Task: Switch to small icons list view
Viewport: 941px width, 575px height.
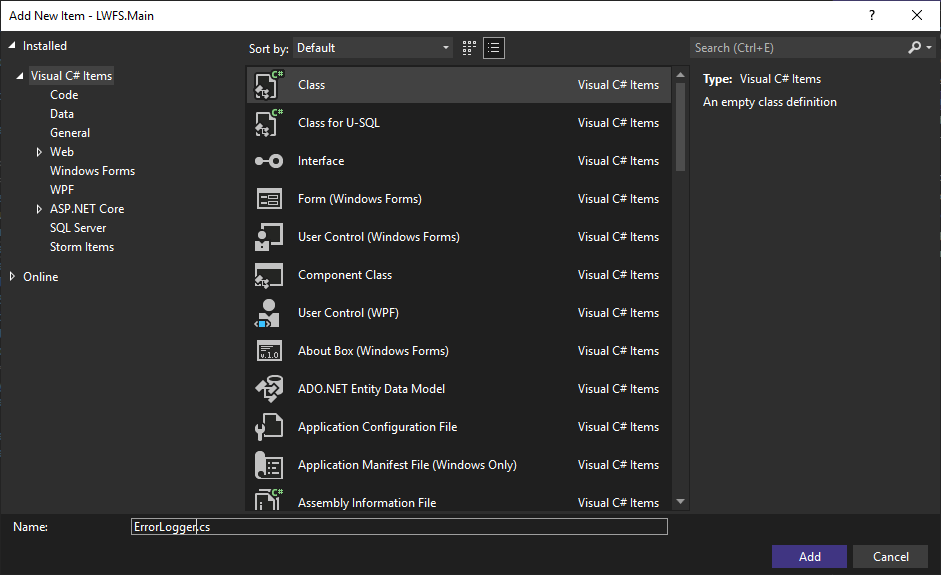Action: coord(494,48)
